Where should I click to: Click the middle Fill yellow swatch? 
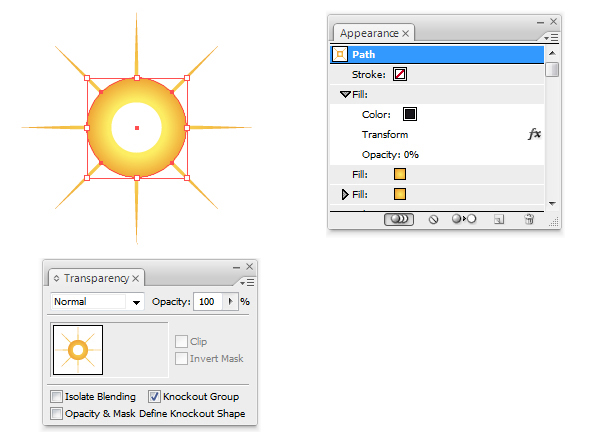[400, 174]
